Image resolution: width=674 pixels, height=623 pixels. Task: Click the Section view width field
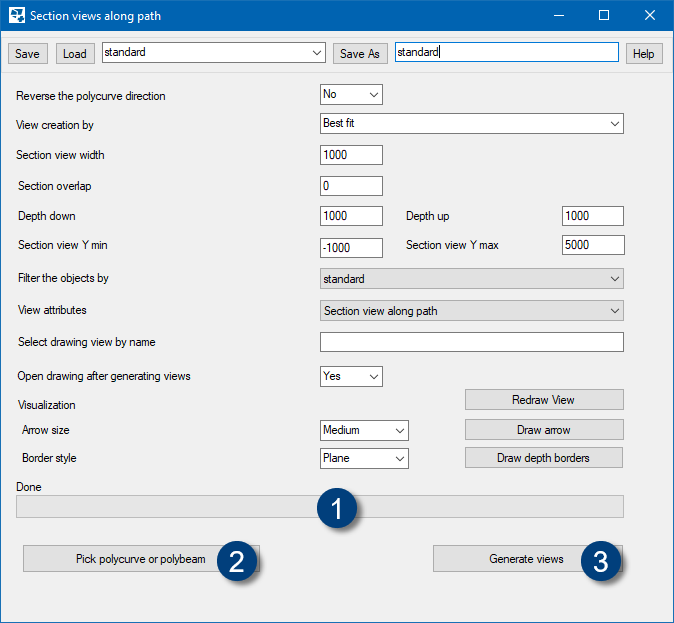351,155
